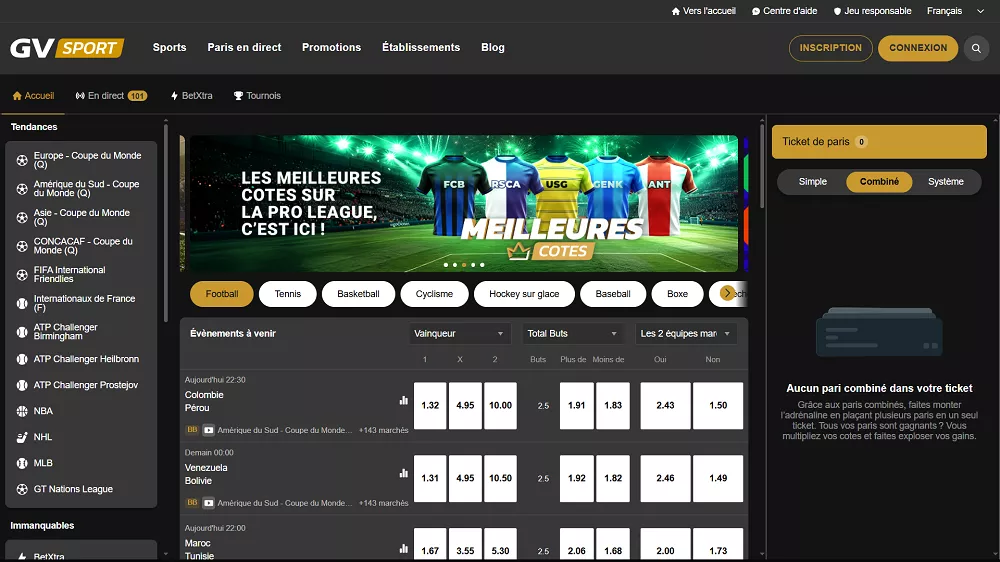Click the BB badge under Venezuela-Bolivie

(x=192, y=503)
